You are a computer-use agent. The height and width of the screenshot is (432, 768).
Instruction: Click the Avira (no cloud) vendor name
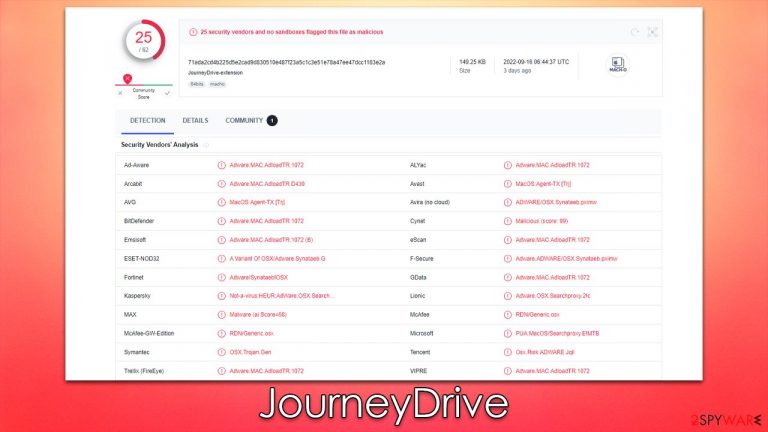click(430, 202)
